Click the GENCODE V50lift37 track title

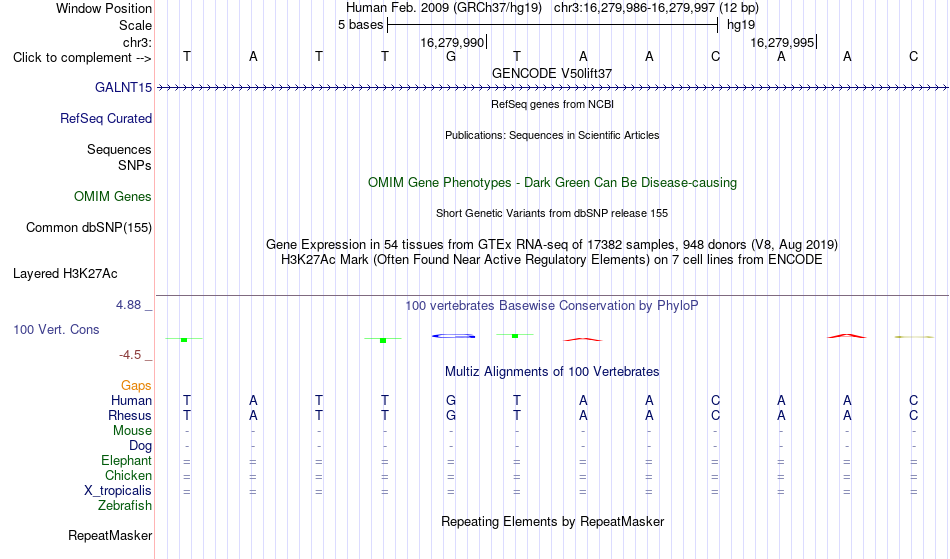point(552,73)
